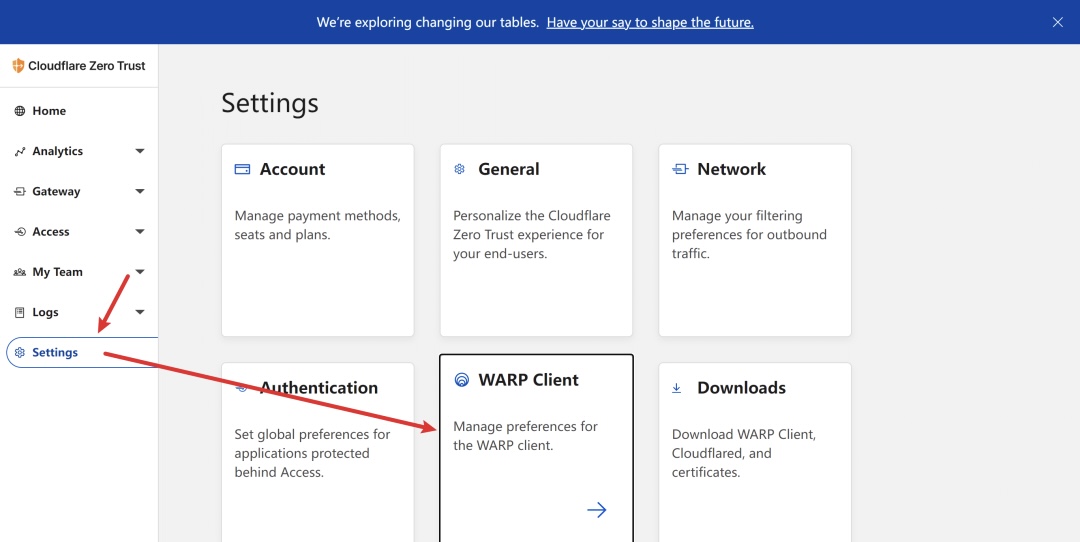
Task: Click the Network card icon
Action: click(x=680, y=169)
